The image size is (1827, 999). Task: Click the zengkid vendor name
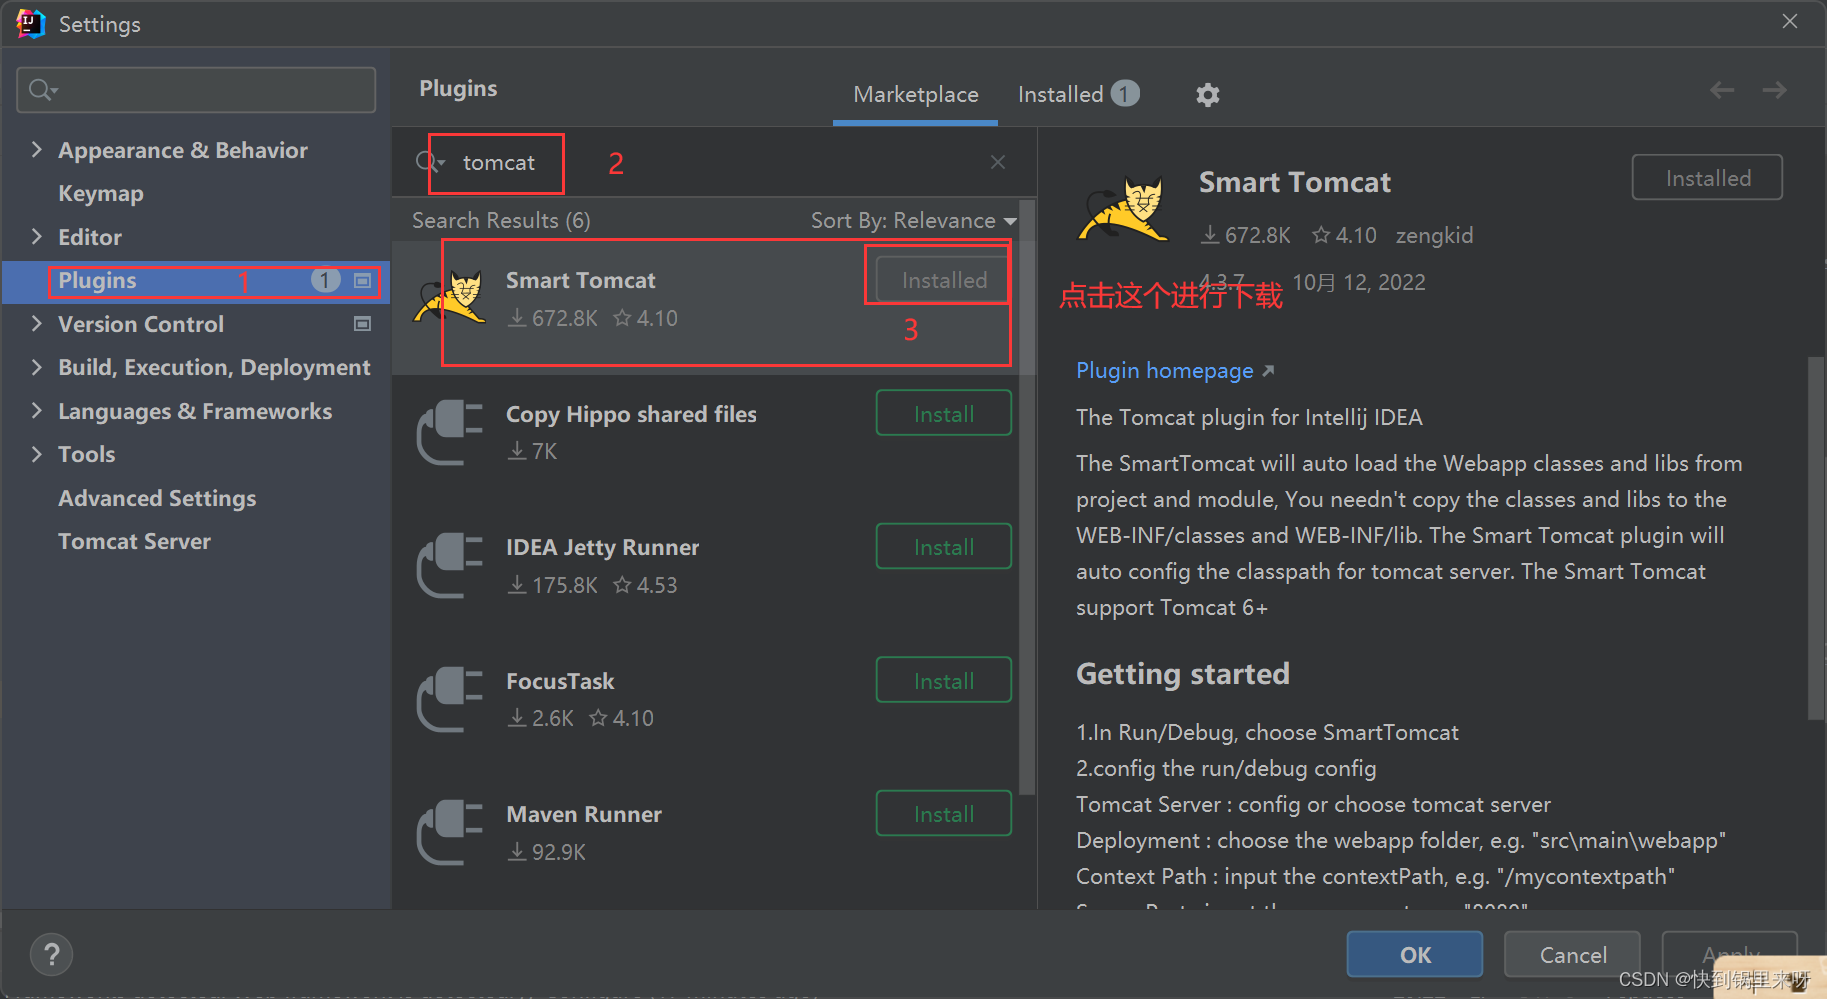1434,235
